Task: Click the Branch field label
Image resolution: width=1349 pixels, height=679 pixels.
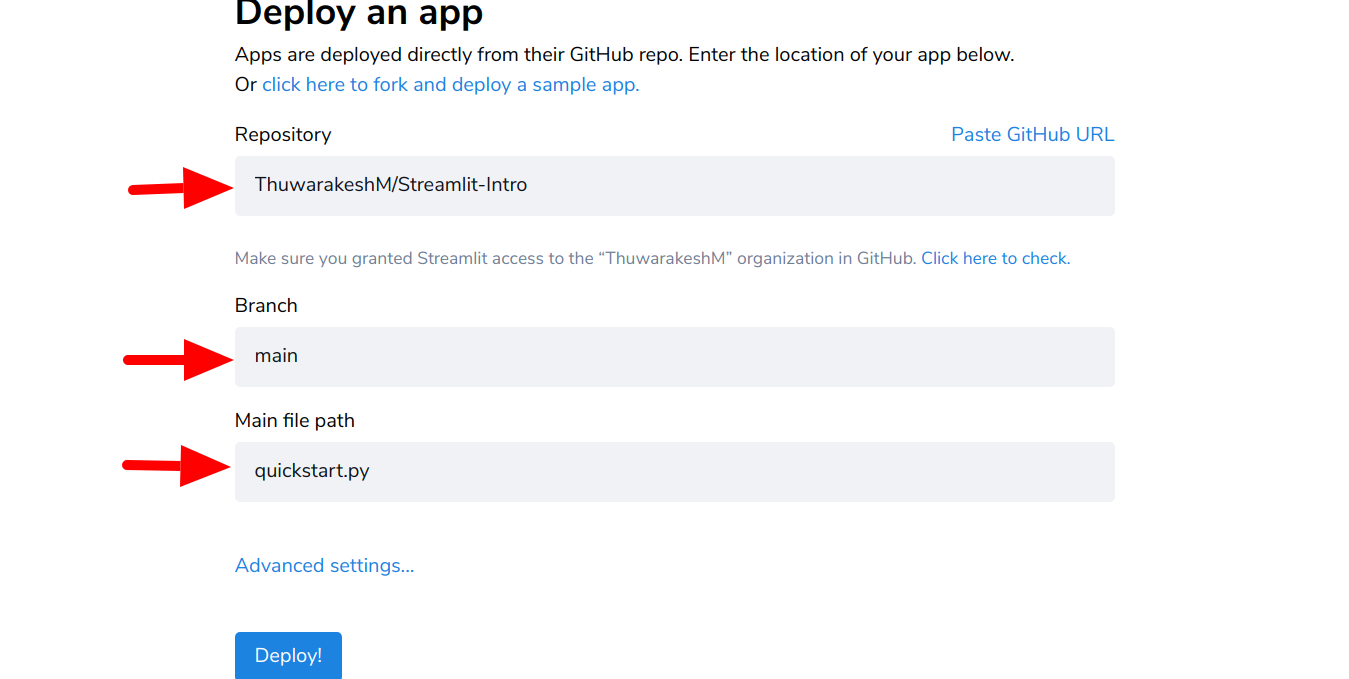Action: tap(266, 306)
